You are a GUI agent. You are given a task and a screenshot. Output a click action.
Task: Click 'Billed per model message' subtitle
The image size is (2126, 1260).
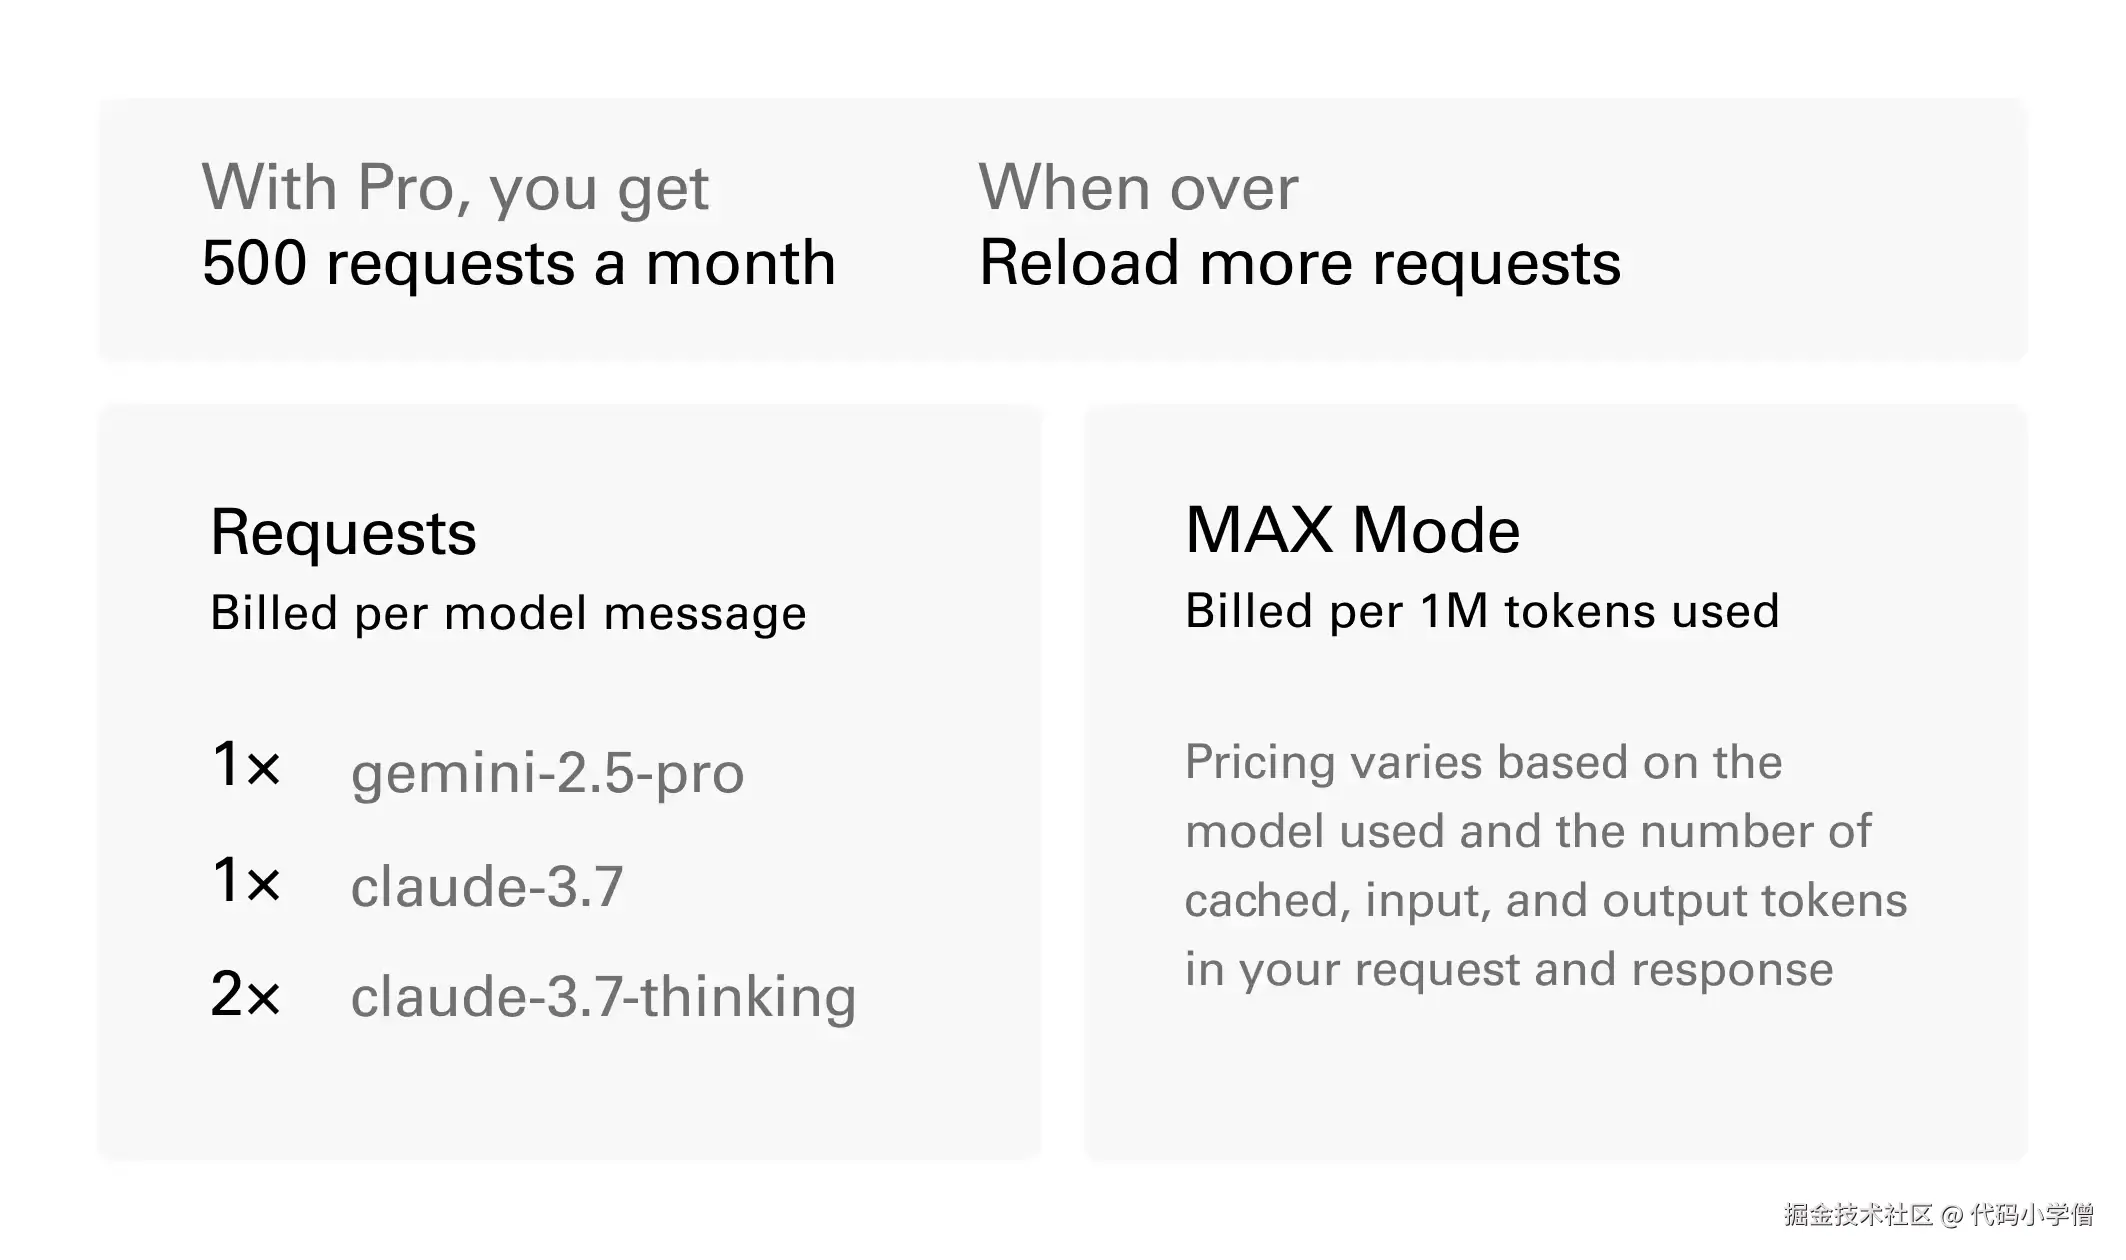[508, 614]
